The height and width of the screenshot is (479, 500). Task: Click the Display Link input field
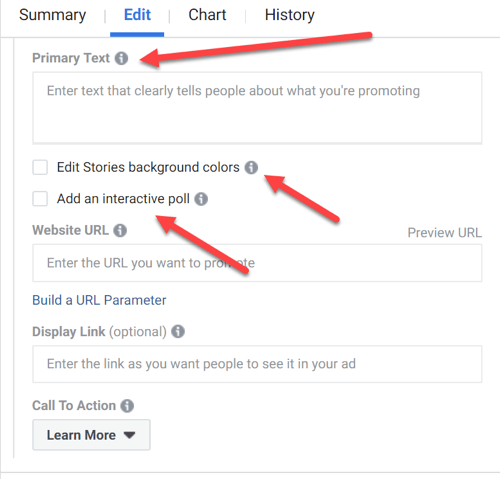tap(257, 364)
